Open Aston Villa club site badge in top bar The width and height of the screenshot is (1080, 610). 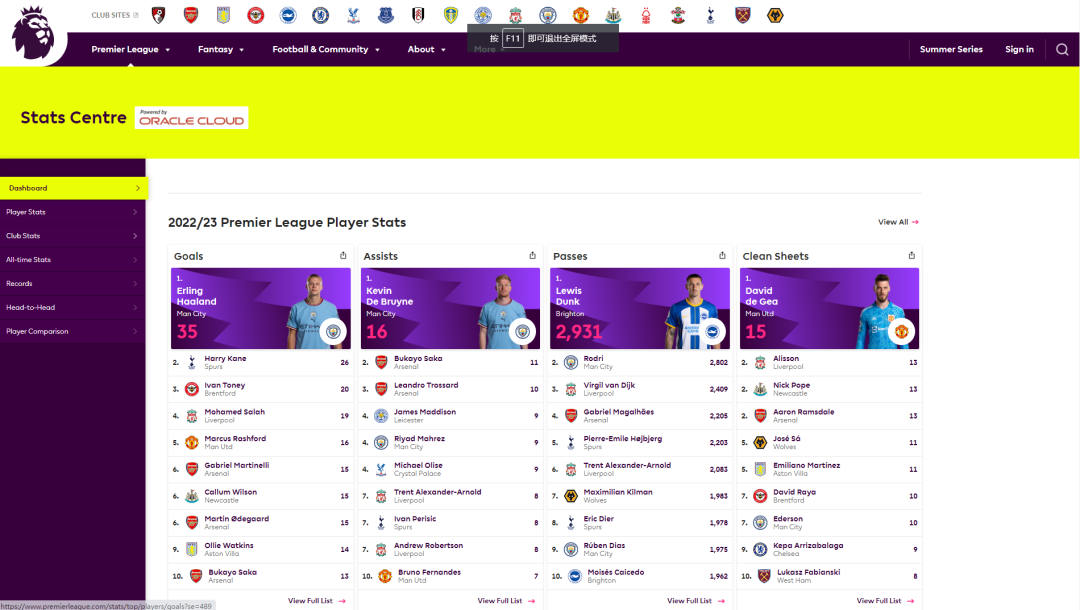tap(223, 15)
